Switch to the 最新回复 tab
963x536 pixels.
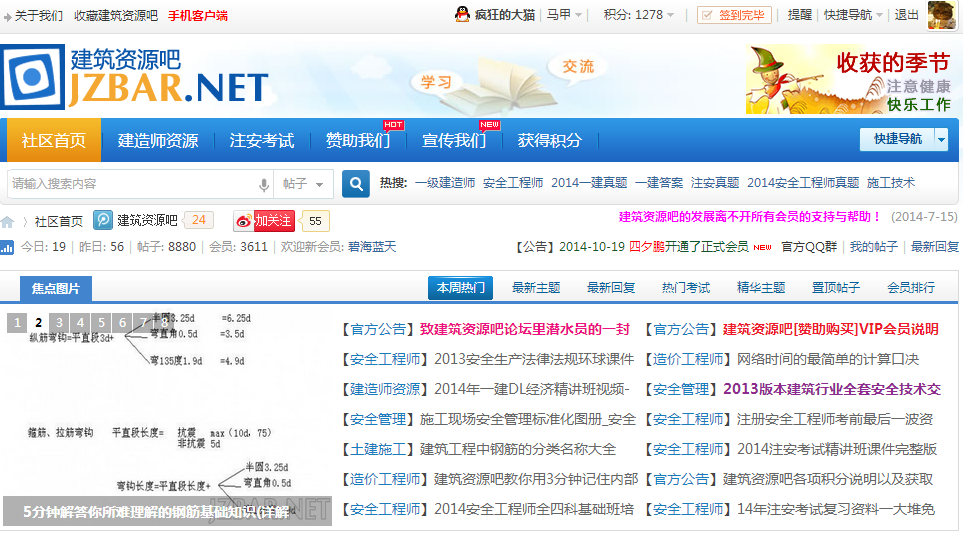pyautogui.click(x=611, y=288)
